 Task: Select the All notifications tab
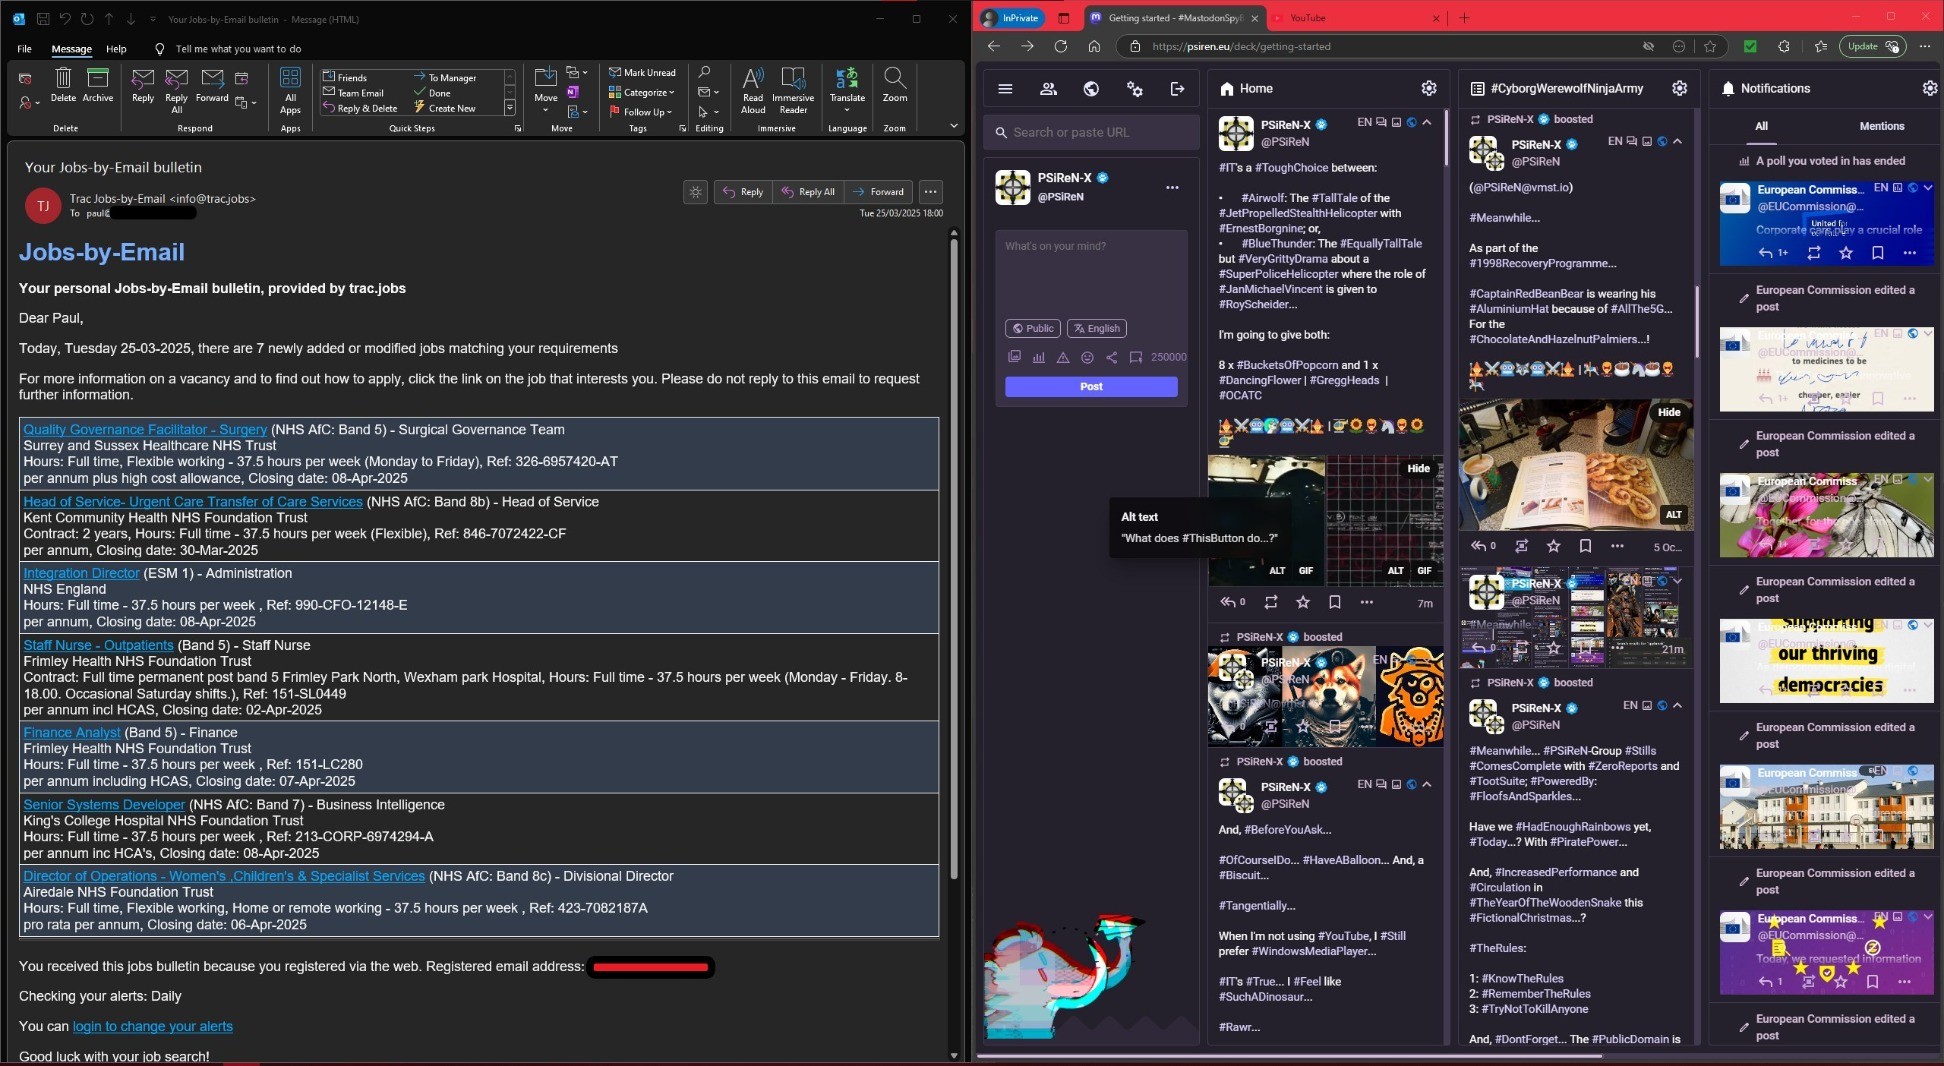tap(1761, 126)
